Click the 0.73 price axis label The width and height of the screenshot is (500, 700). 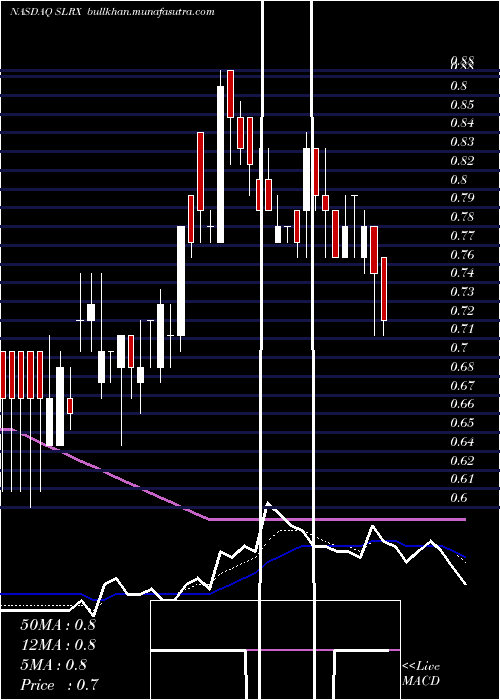pos(462,292)
